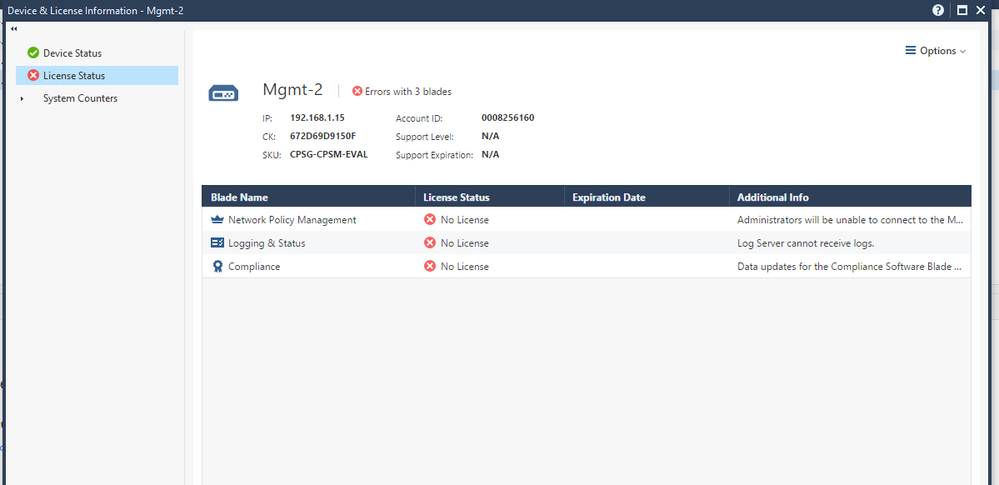Sort by Expiration Date column header
Viewport: 999px width, 485px height.
click(x=608, y=198)
